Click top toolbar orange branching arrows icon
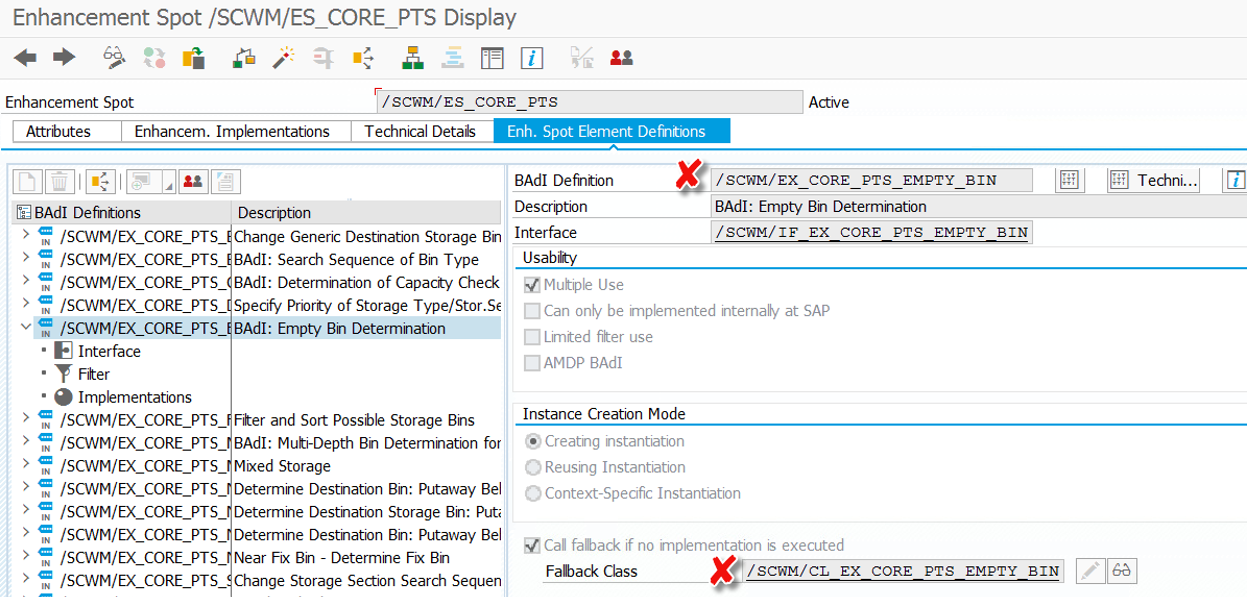The image size is (1260, 597). [x=363, y=58]
